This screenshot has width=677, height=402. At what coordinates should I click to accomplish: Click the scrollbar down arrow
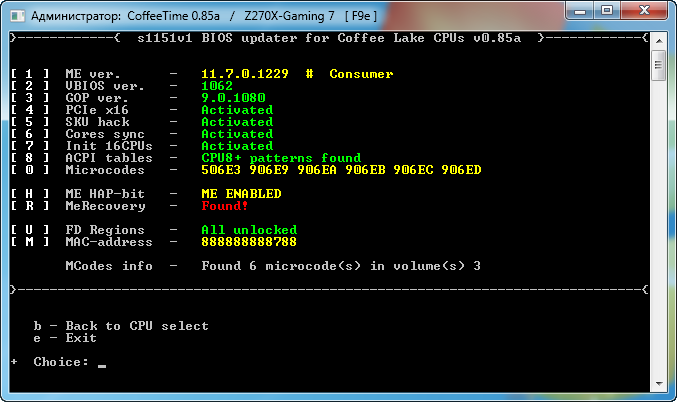tap(659, 383)
